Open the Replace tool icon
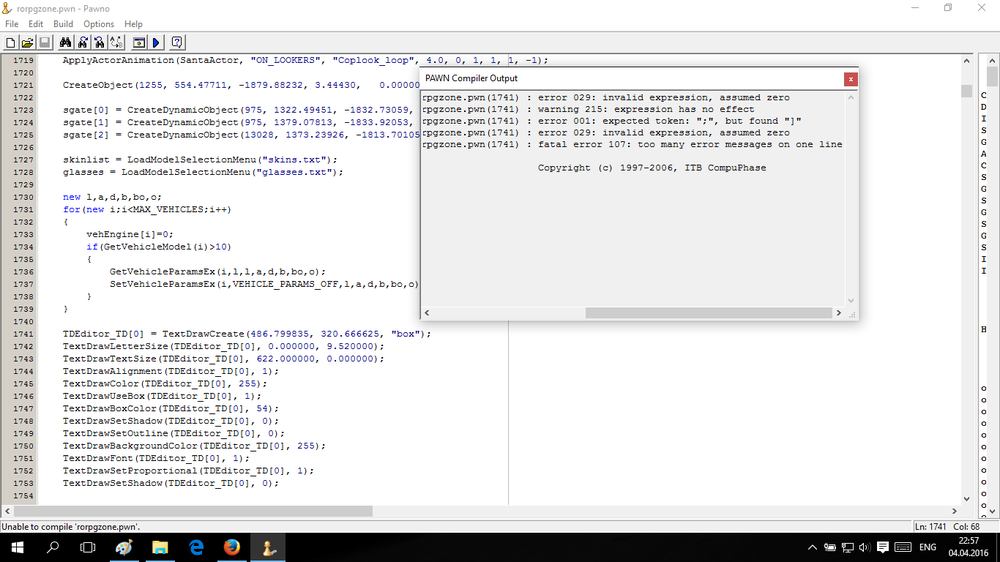The width and height of the screenshot is (1000, 562). [x=117, y=43]
